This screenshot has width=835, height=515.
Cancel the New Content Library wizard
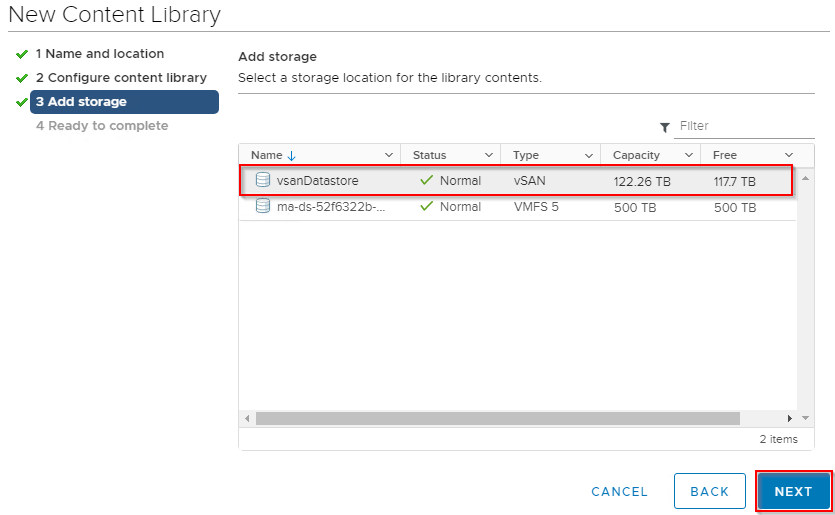pyautogui.click(x=619, y=492)
